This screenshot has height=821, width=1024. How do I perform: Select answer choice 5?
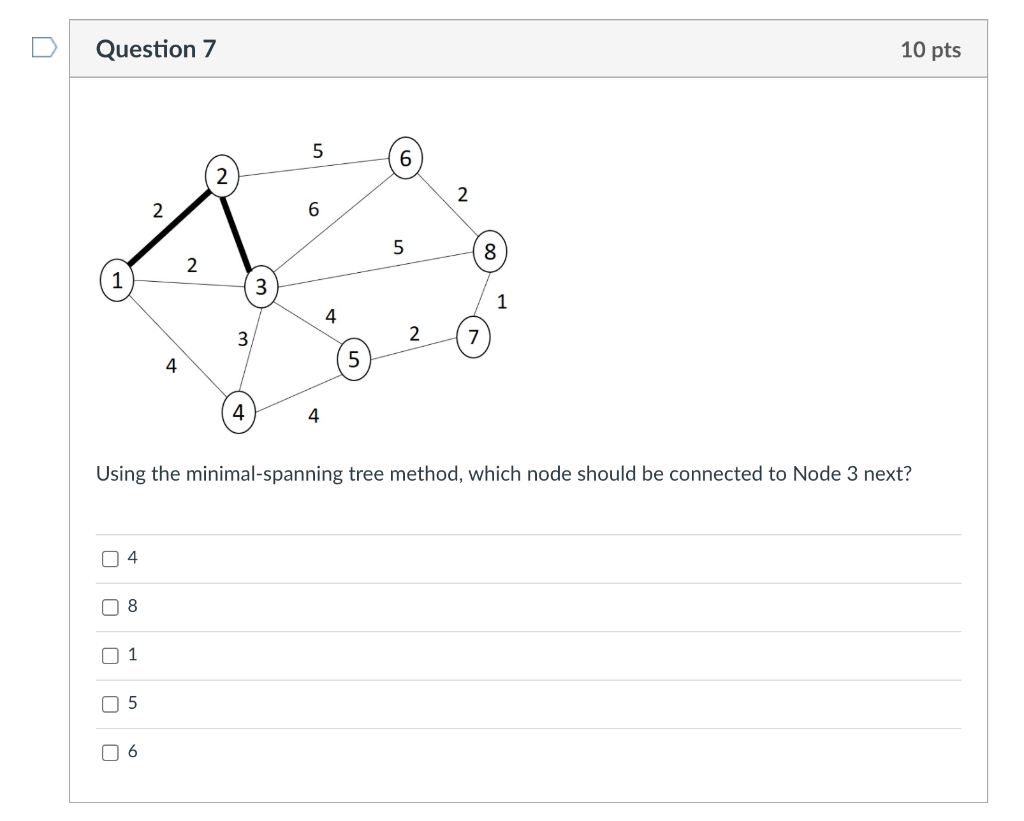coord(110,704)
